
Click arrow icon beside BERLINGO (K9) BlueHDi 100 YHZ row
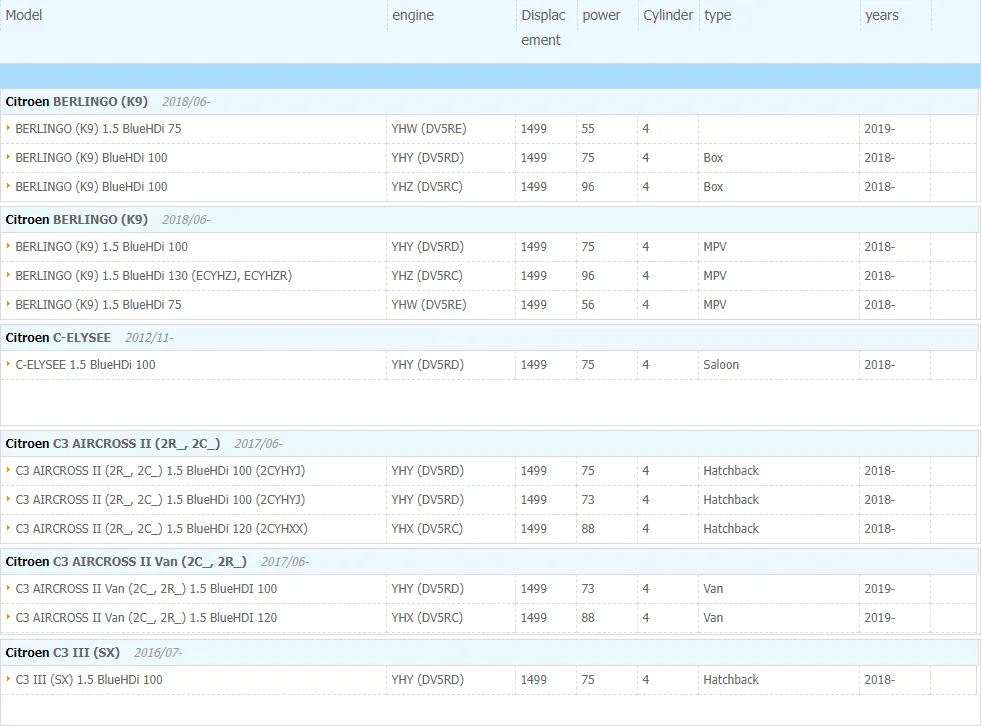click(8, 186)
